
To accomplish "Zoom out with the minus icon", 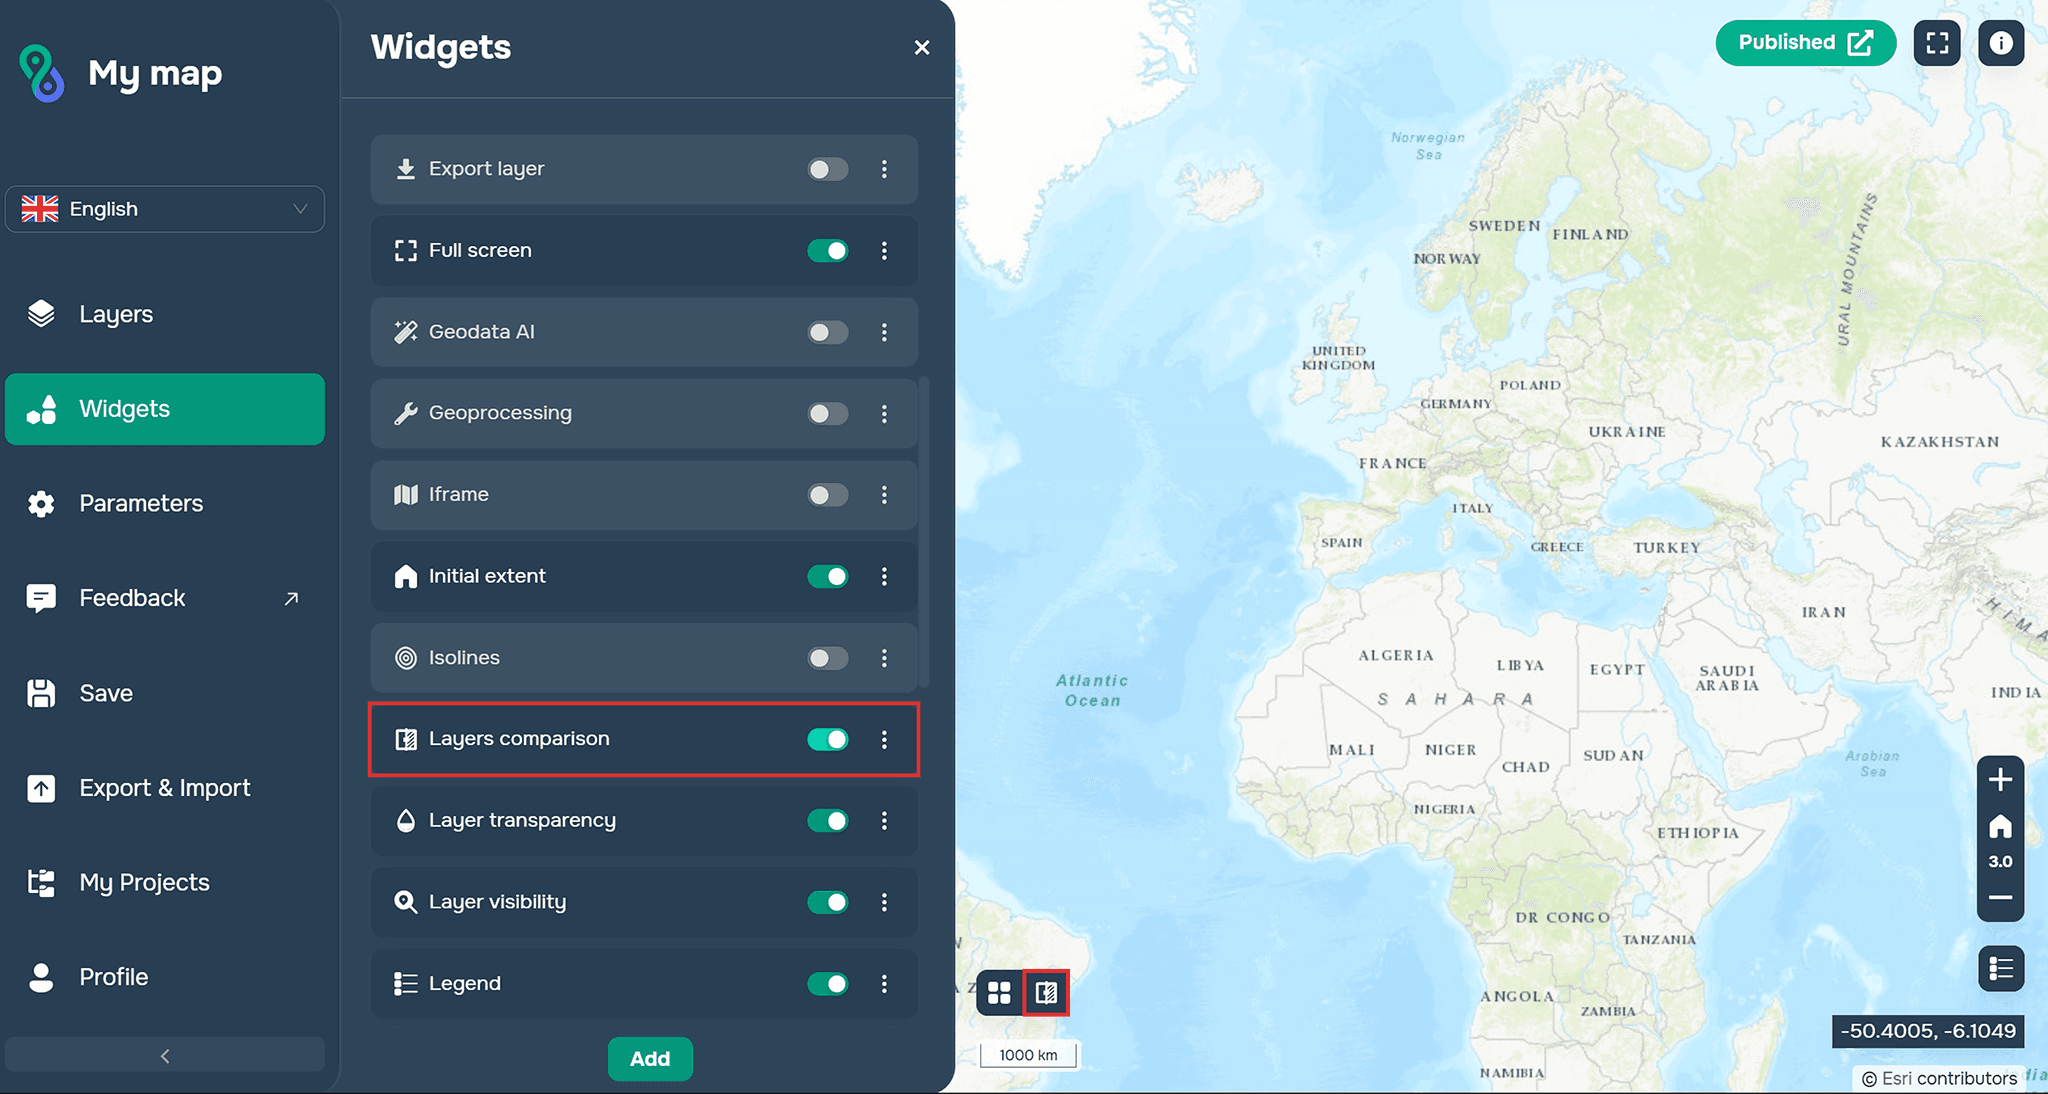I will coord(2000,898).
